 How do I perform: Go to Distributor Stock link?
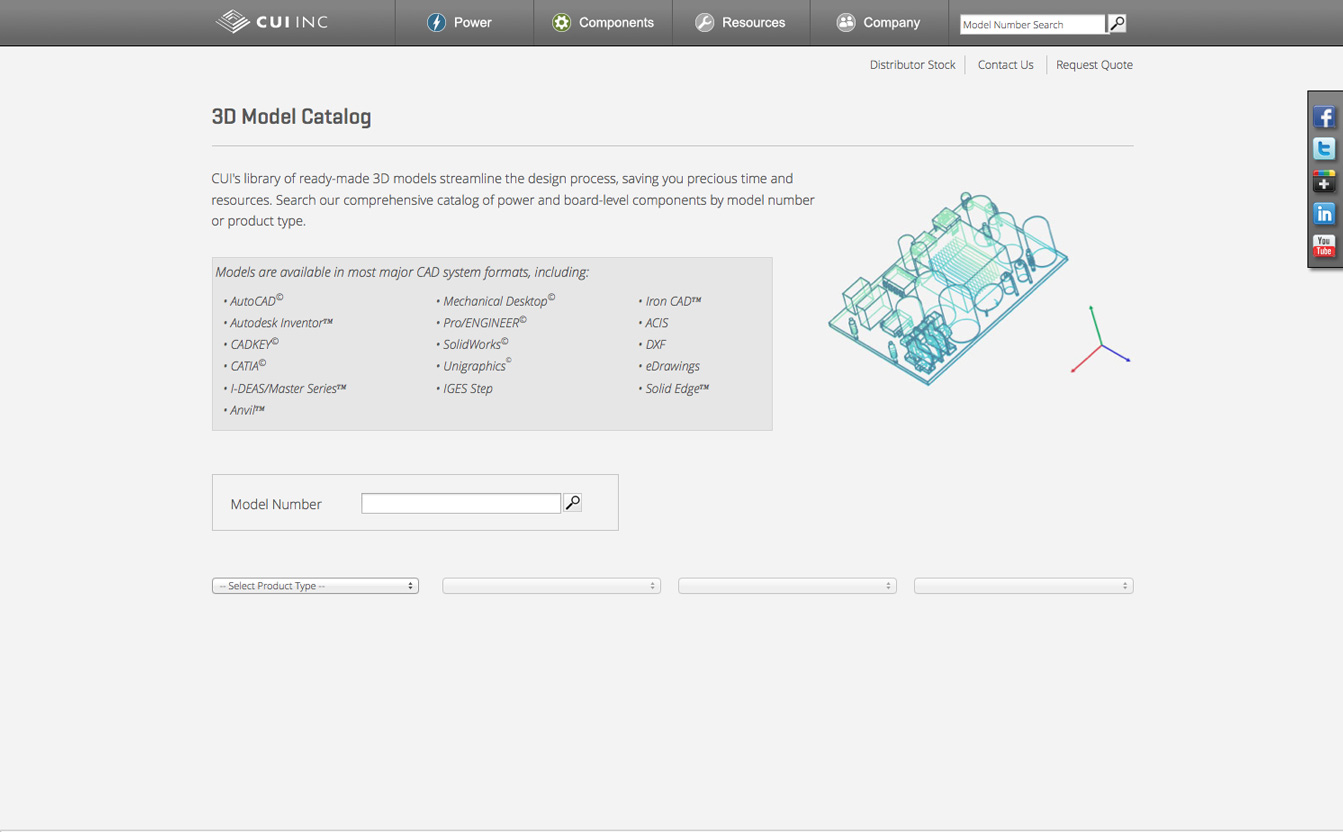click(x=912, y=65)
